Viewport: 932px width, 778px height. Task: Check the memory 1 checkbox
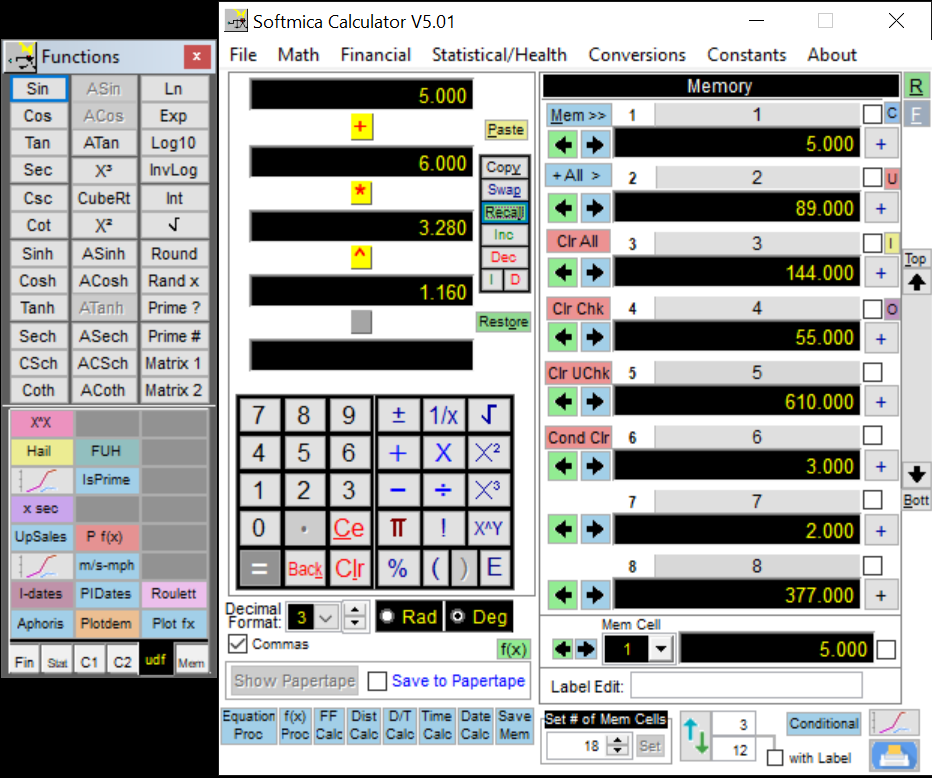[x=872, y=114]
